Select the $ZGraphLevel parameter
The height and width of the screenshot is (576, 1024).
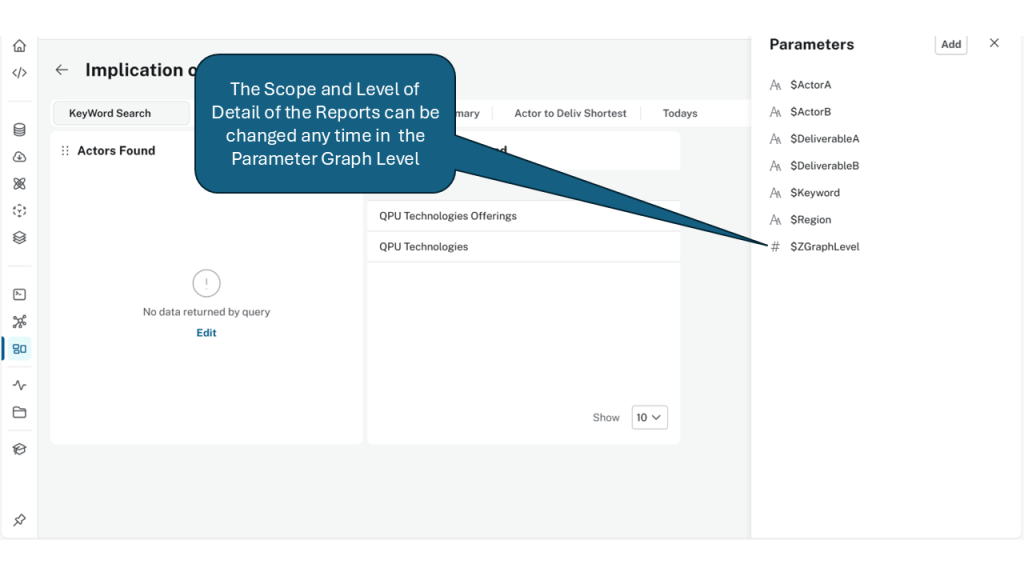pyautogui.click(x=824, y=247)
